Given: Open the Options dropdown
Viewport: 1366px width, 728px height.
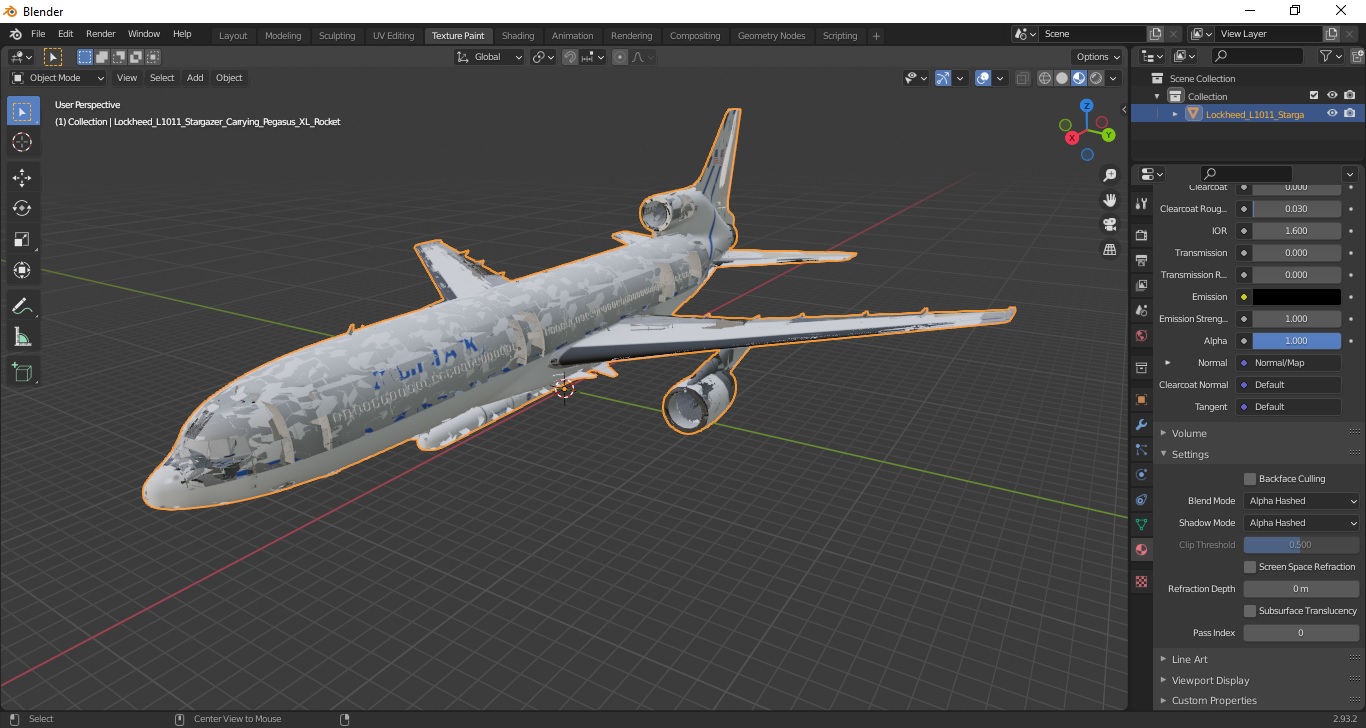Looking at the screenshot, I should pyautogui.click(x=1097, y=57).
